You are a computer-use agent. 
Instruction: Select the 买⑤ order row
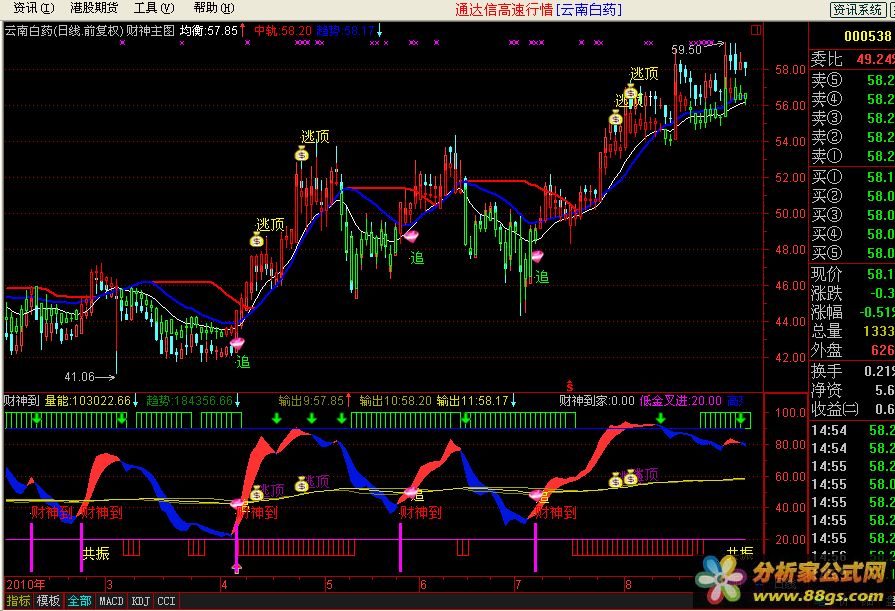(x=852, y=252)
